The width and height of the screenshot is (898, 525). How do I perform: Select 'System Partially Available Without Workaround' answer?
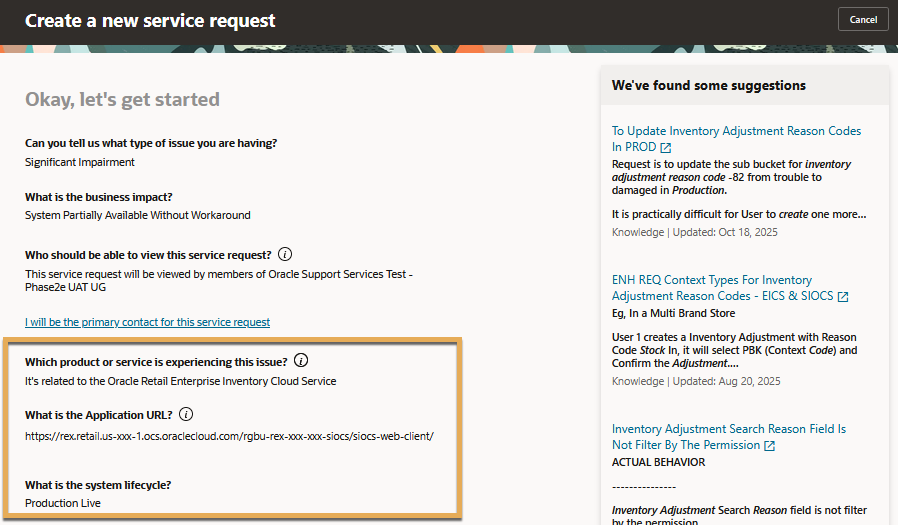[x=137, y=215]
